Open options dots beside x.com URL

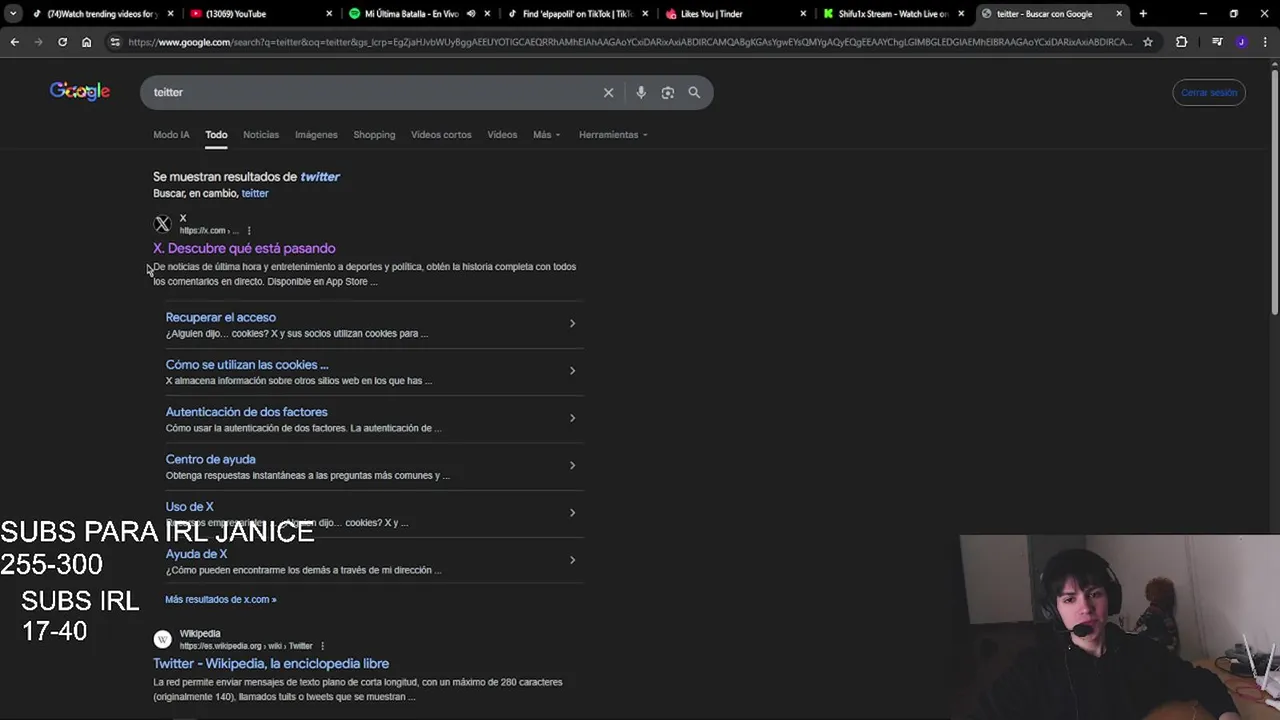(x=249, y=231)
